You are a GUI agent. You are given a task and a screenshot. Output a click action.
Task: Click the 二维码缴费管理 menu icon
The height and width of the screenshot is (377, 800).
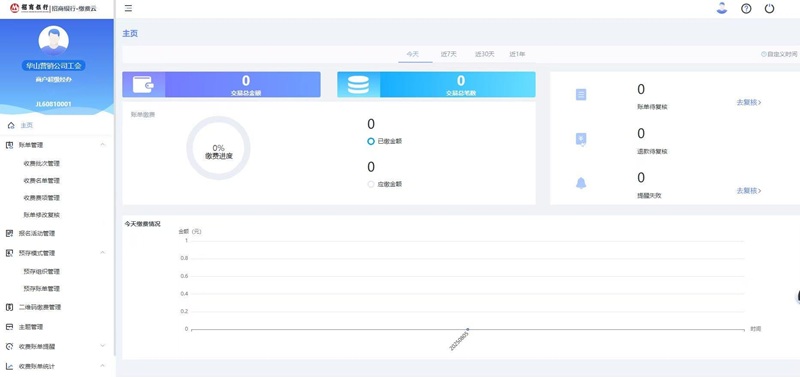(9, 307)
